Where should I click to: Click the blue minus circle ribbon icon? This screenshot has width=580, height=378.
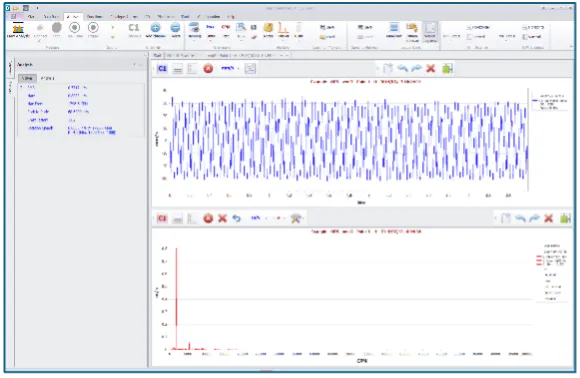pyautogui.click(x=175, y=27)
